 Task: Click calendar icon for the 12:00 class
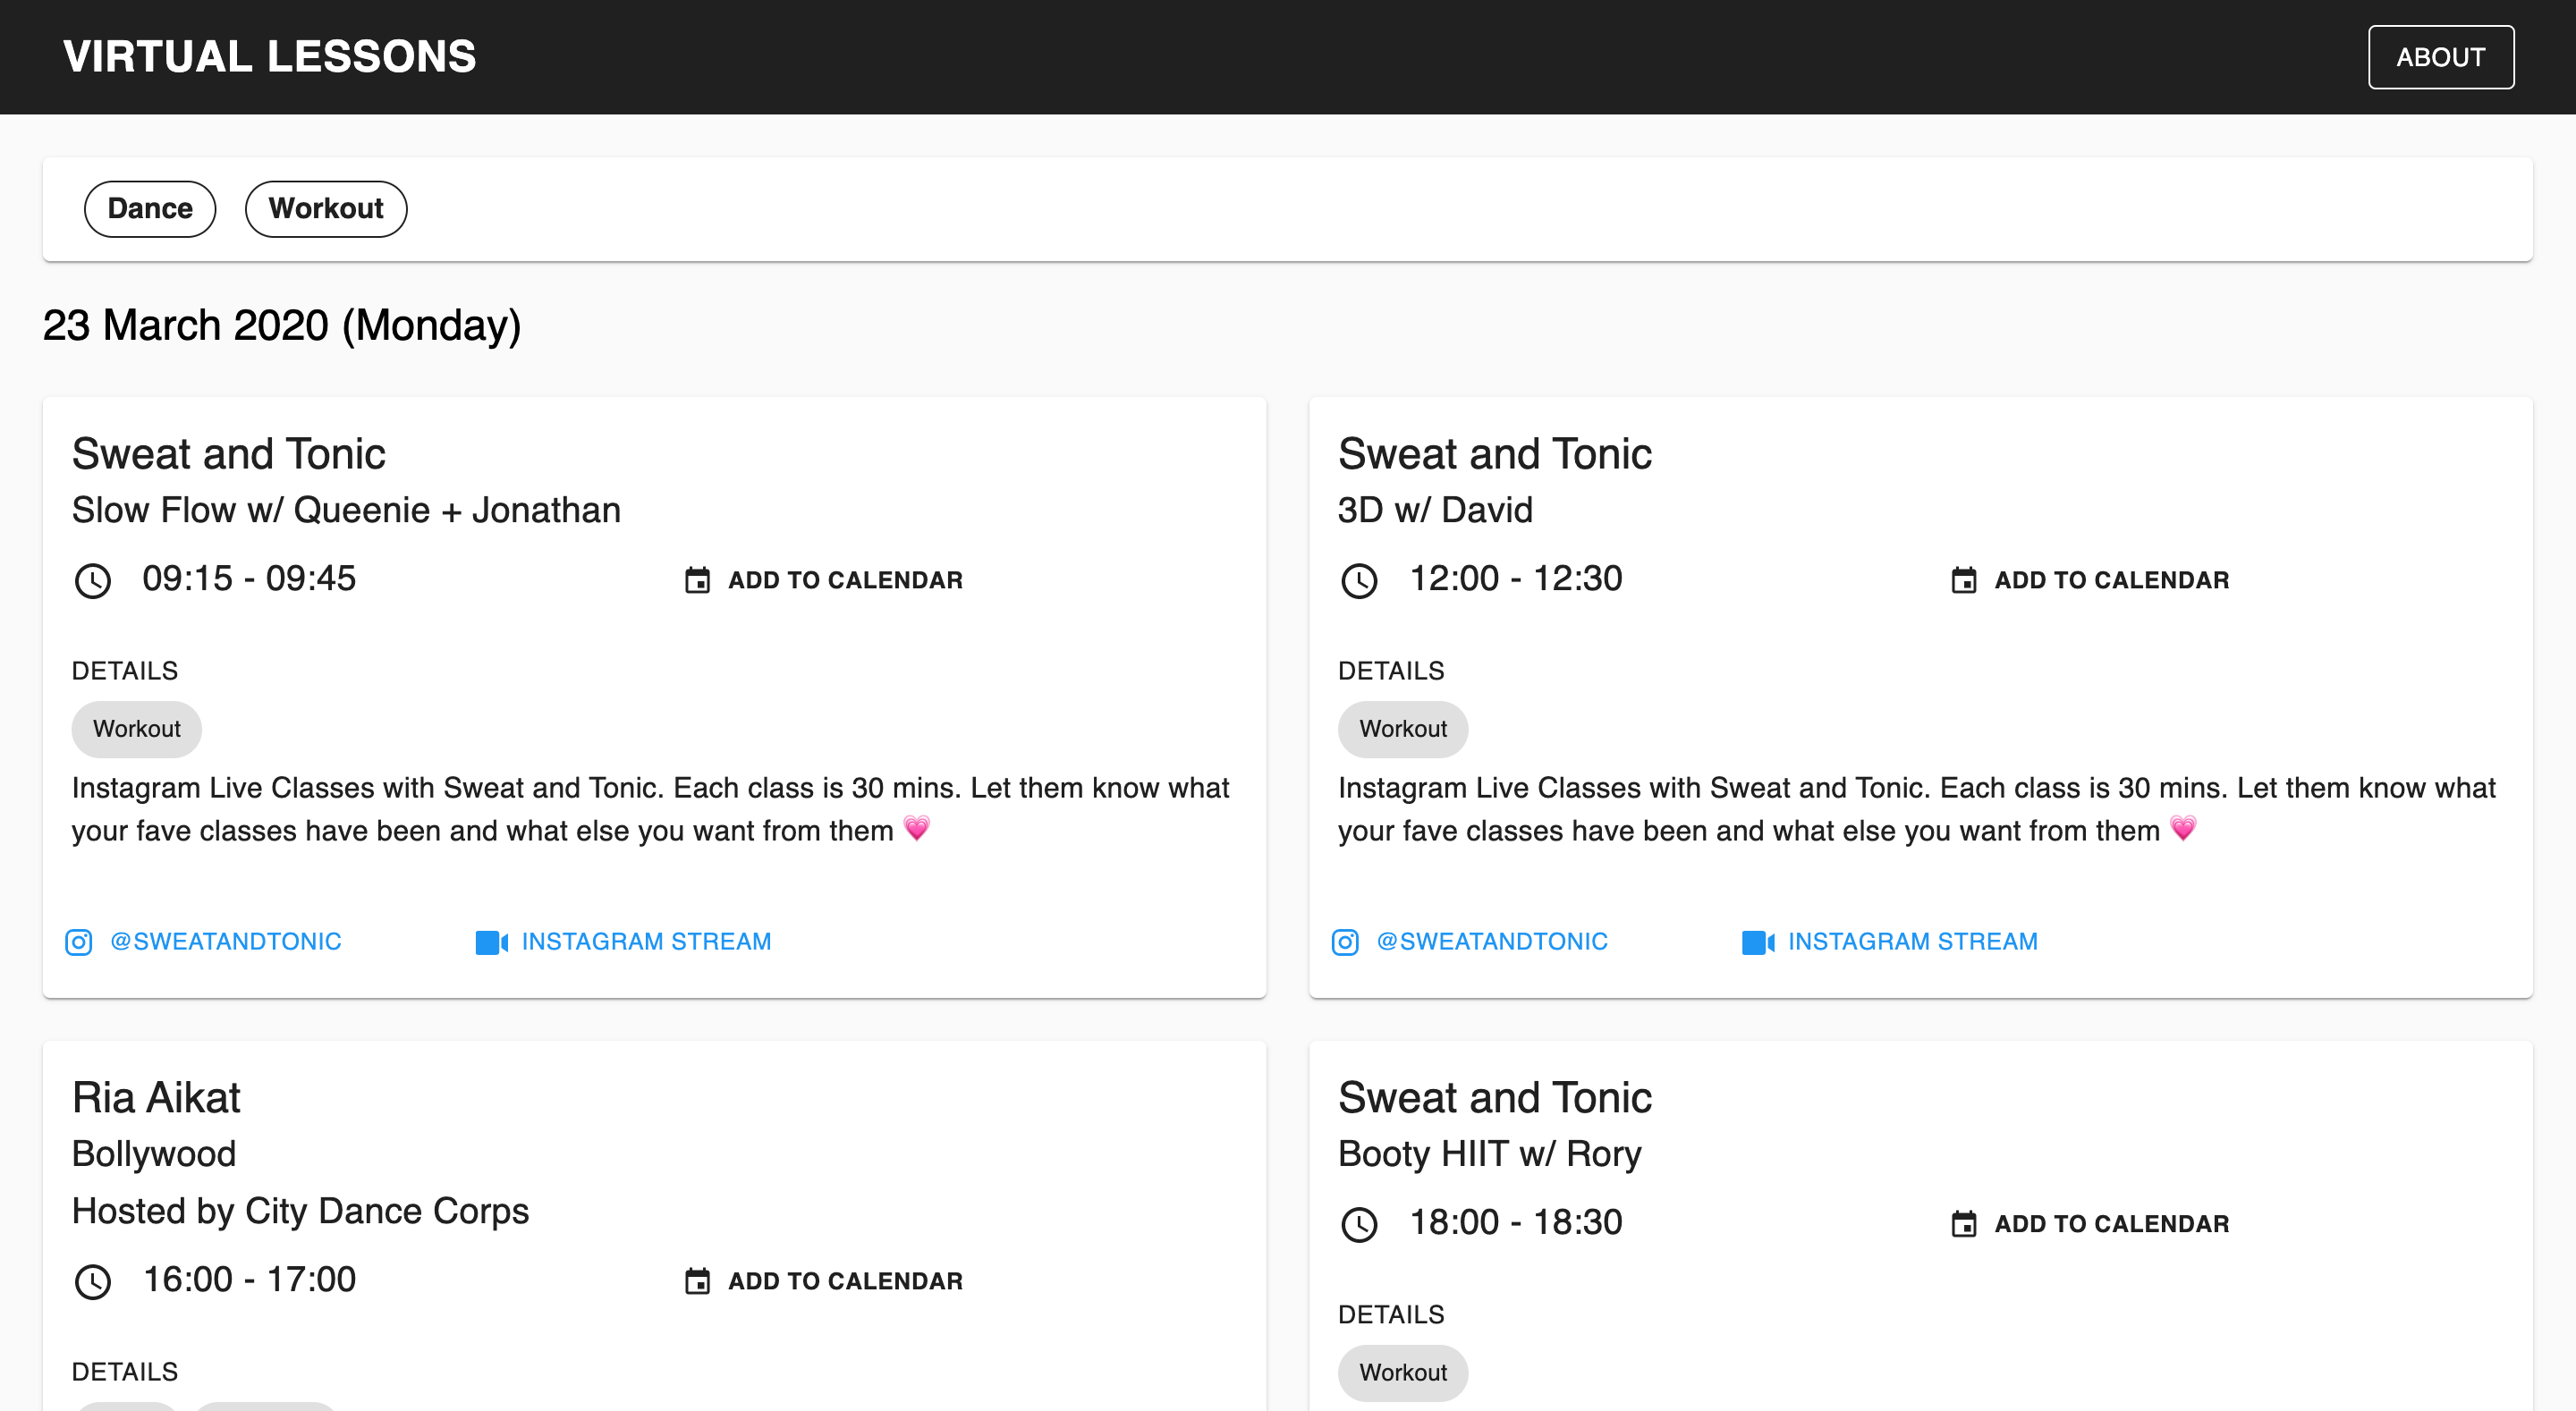coord(1963,580)
